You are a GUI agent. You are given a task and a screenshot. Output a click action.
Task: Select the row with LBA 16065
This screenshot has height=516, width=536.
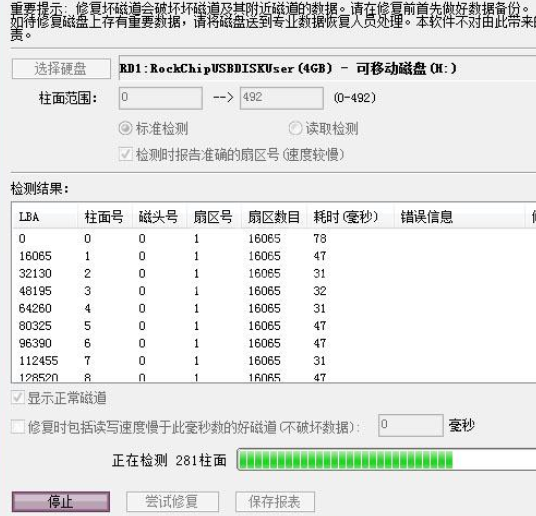point(273,256)
